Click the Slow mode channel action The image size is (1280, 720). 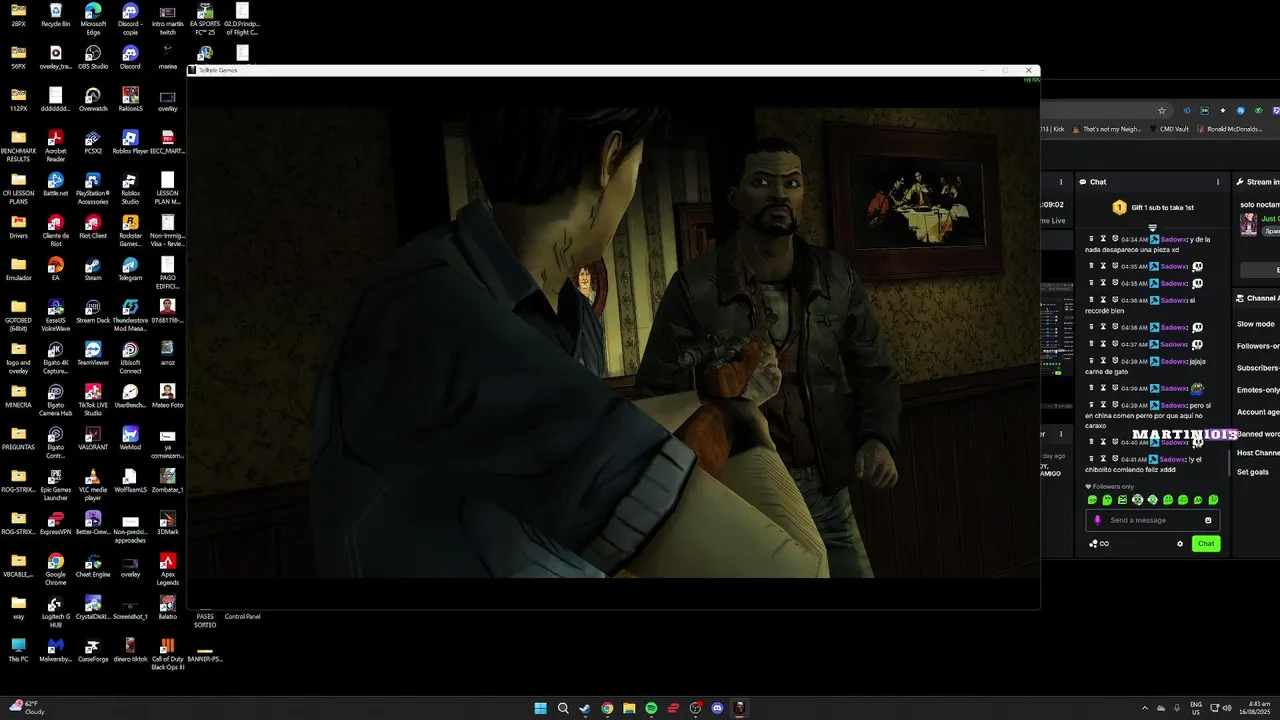(x=1256, y=324)
